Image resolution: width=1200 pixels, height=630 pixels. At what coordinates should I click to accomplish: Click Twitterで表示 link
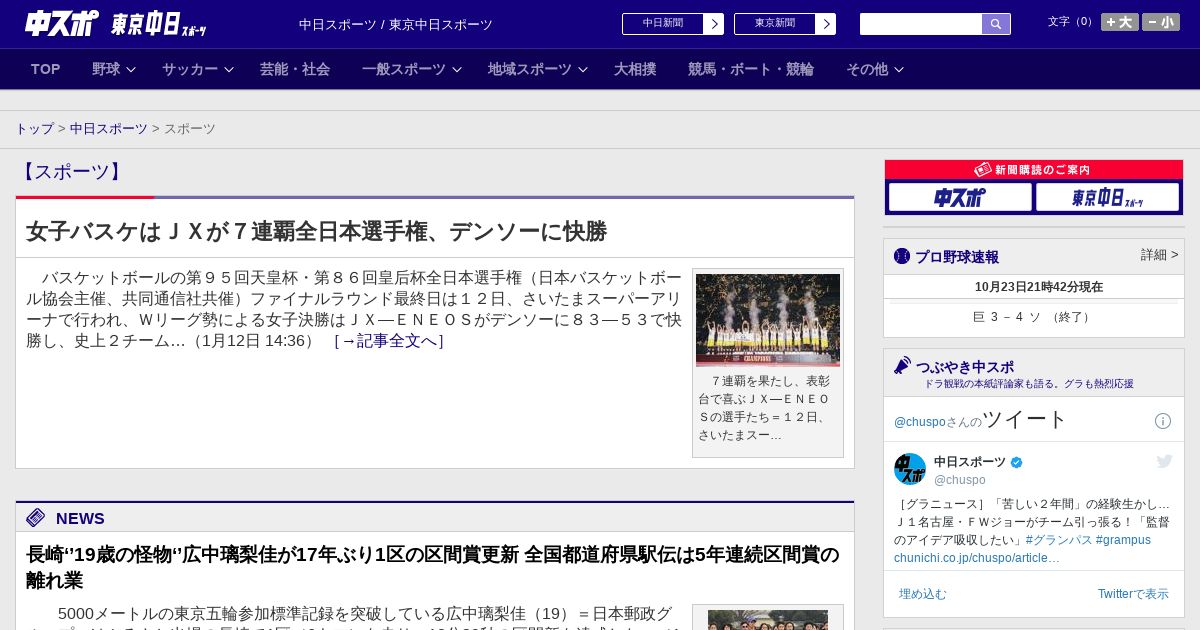pos(1133,594)
